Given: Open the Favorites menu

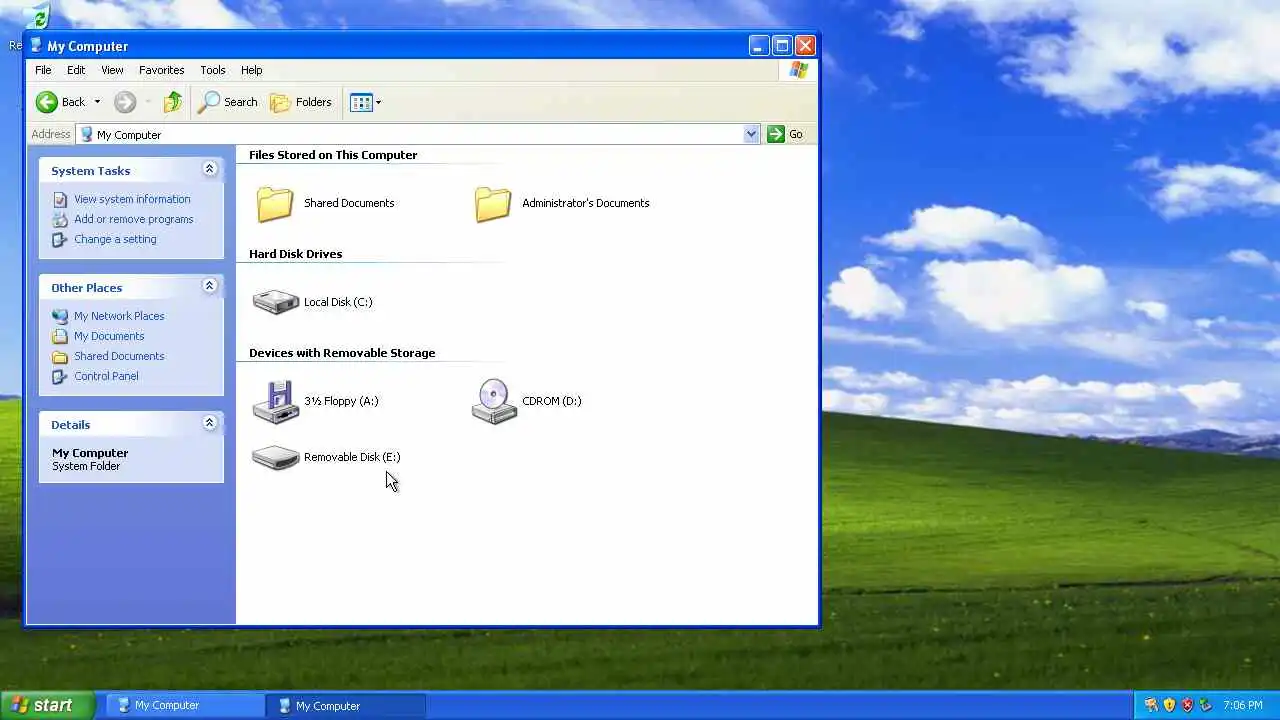Looking at the screenshot, I should pyautogui.click(x=161, y=70).
